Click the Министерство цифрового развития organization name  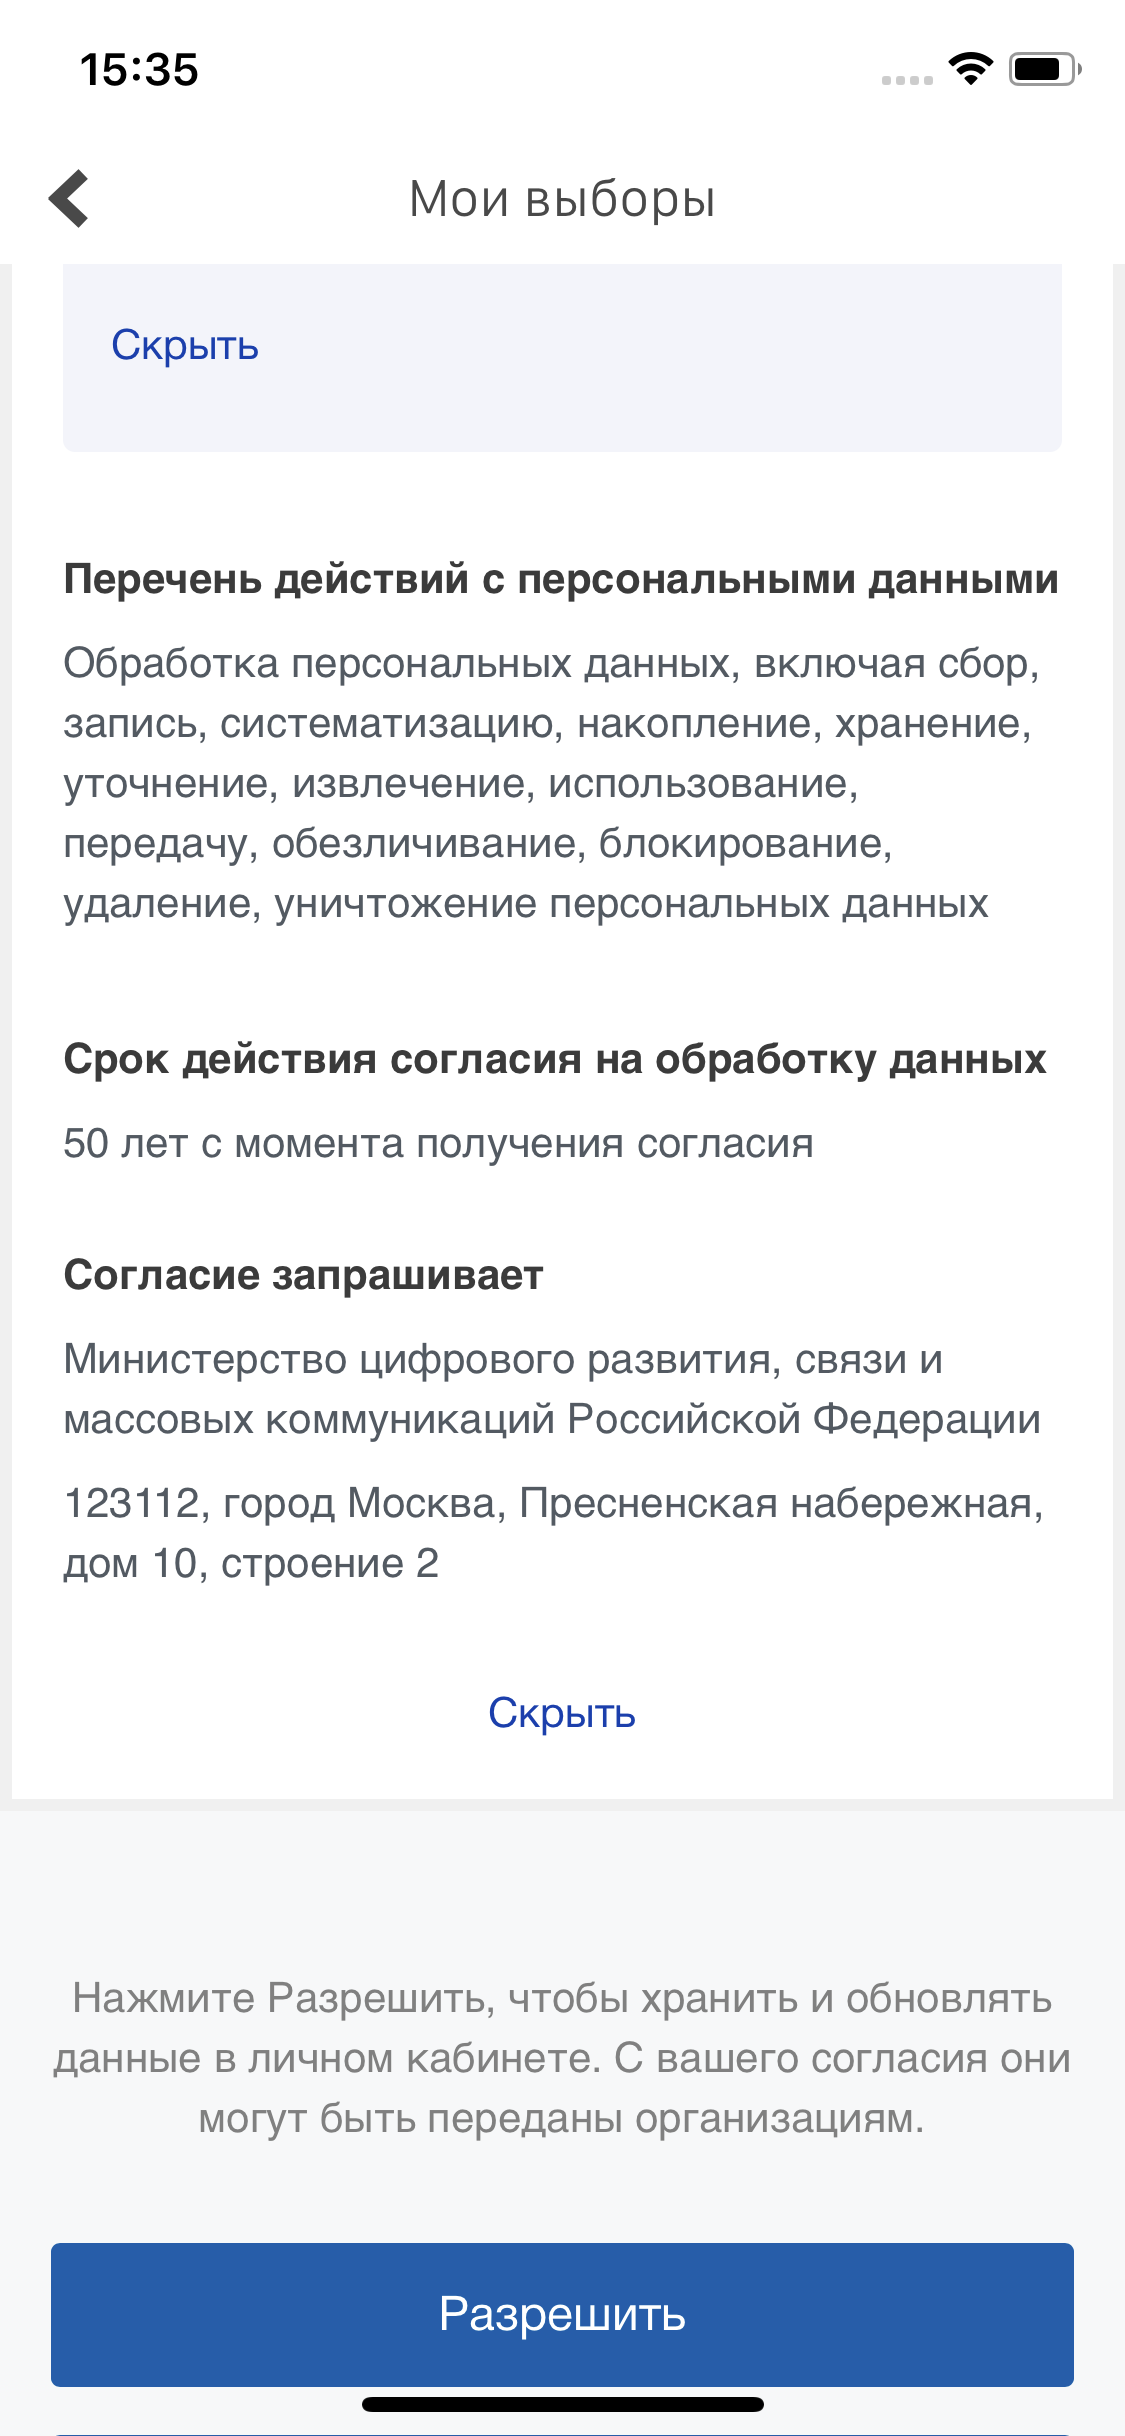pos(552,1389)
